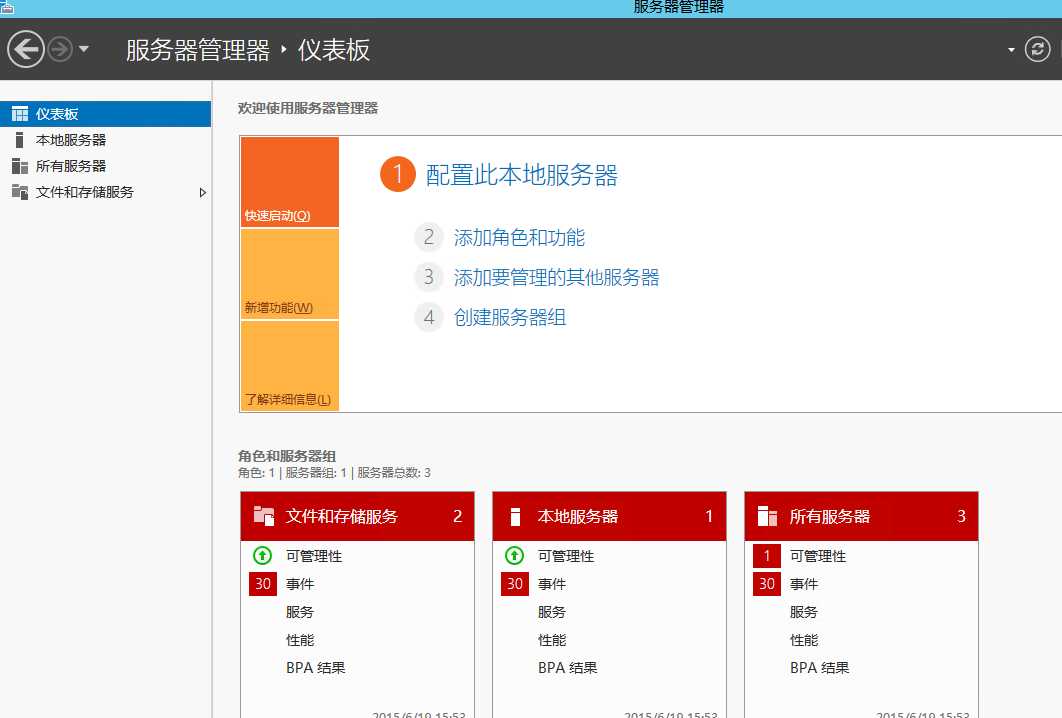
Task: Open BPA 结果 in 本地服务器 tile
Action: tap(568, 668)
